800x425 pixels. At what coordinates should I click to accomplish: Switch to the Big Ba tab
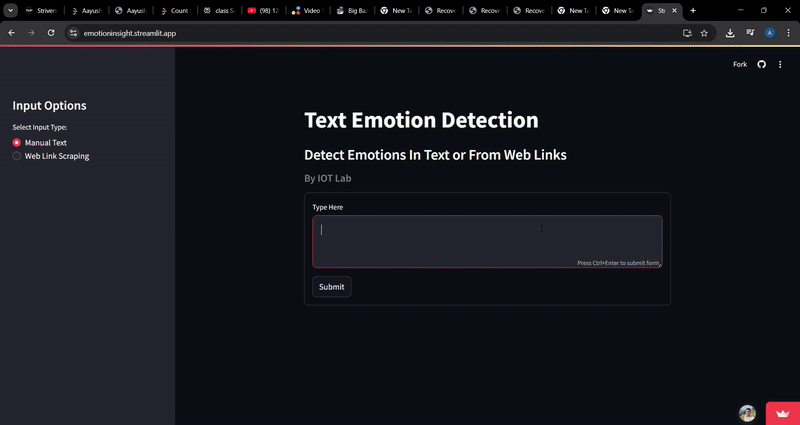pyautogui.click(x=352, y=11)
